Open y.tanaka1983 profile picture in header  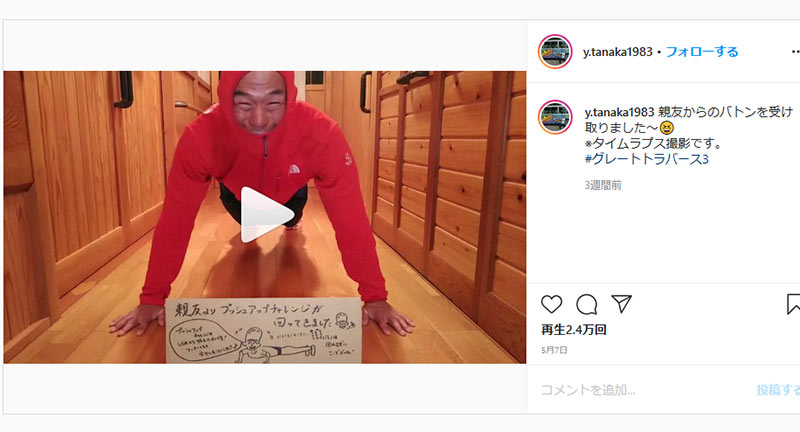(x=555, y=52)
